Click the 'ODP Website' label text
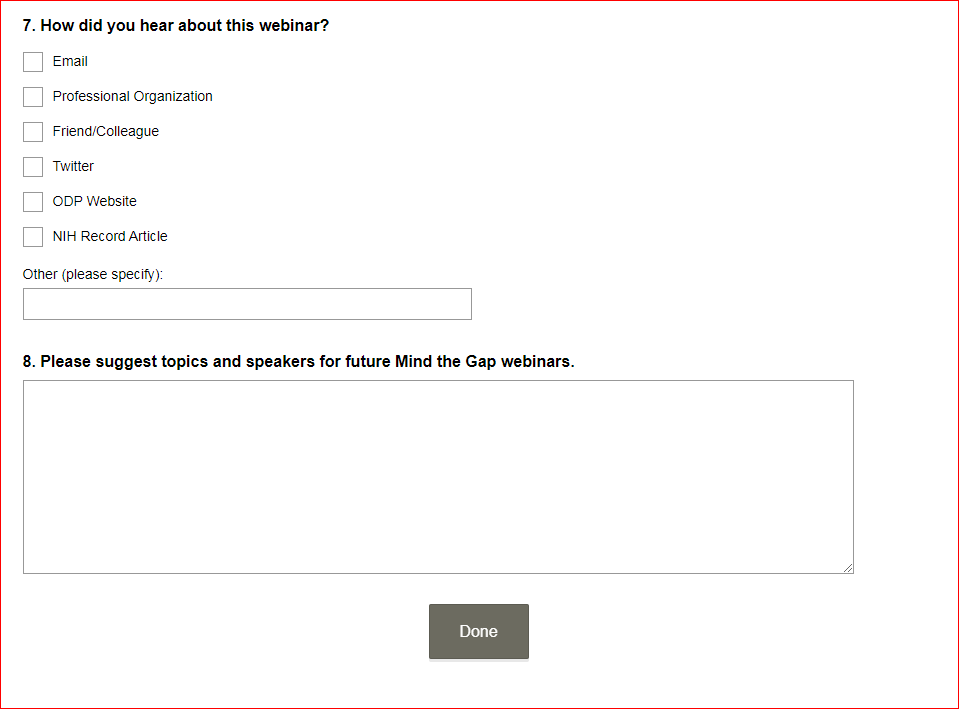Screen dimensions: 959x709 94,202
